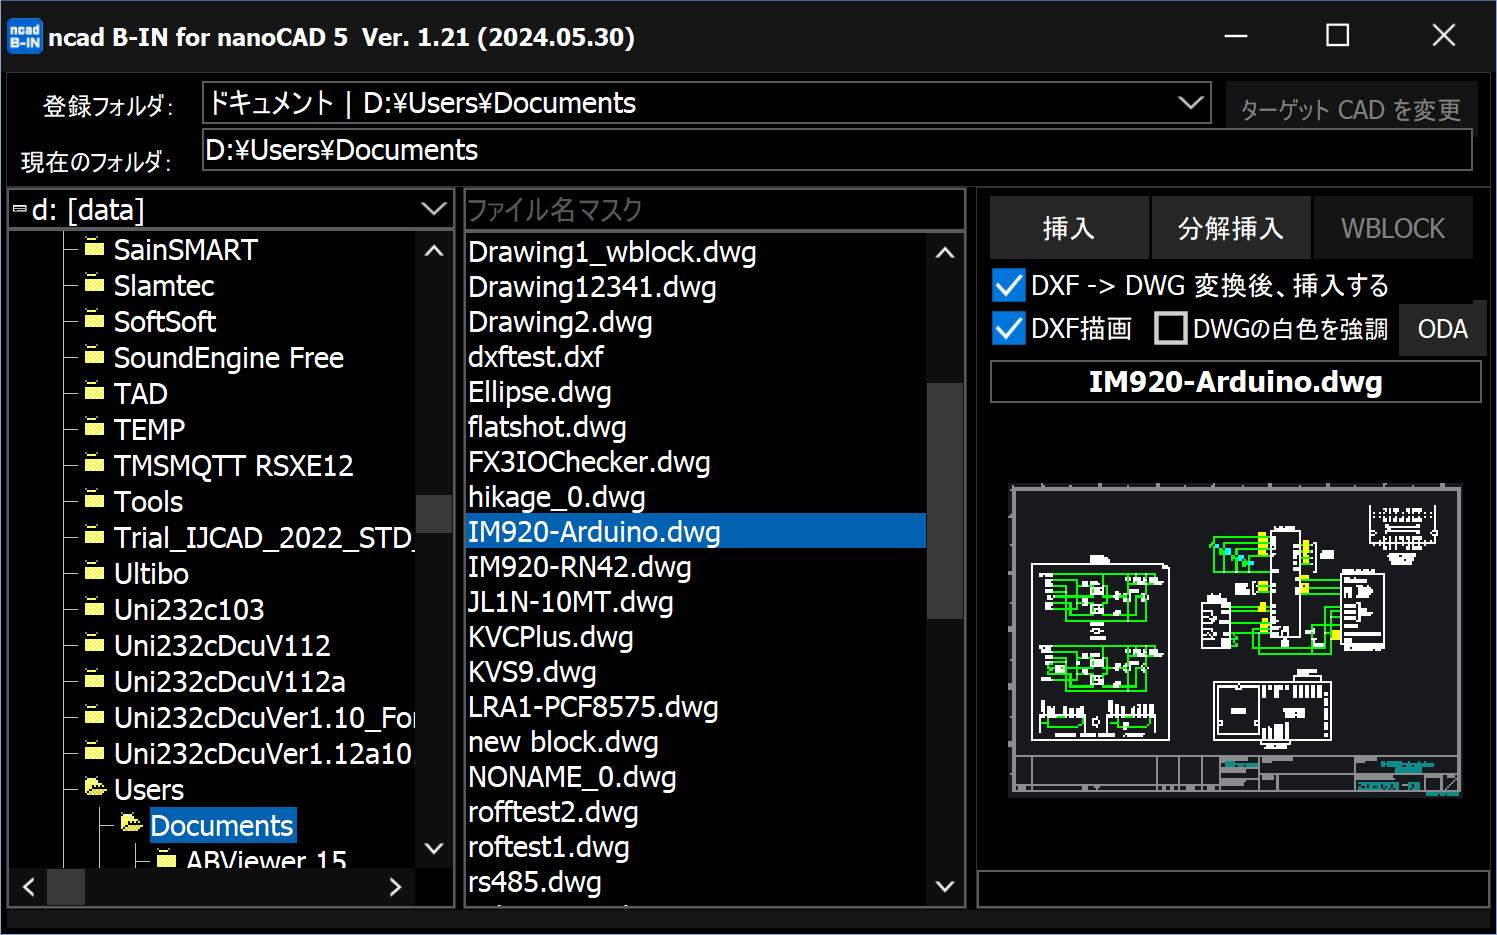Toggle DXF -> DWG 変換後、挿入する checkbox

click(x=1009, y=286)
